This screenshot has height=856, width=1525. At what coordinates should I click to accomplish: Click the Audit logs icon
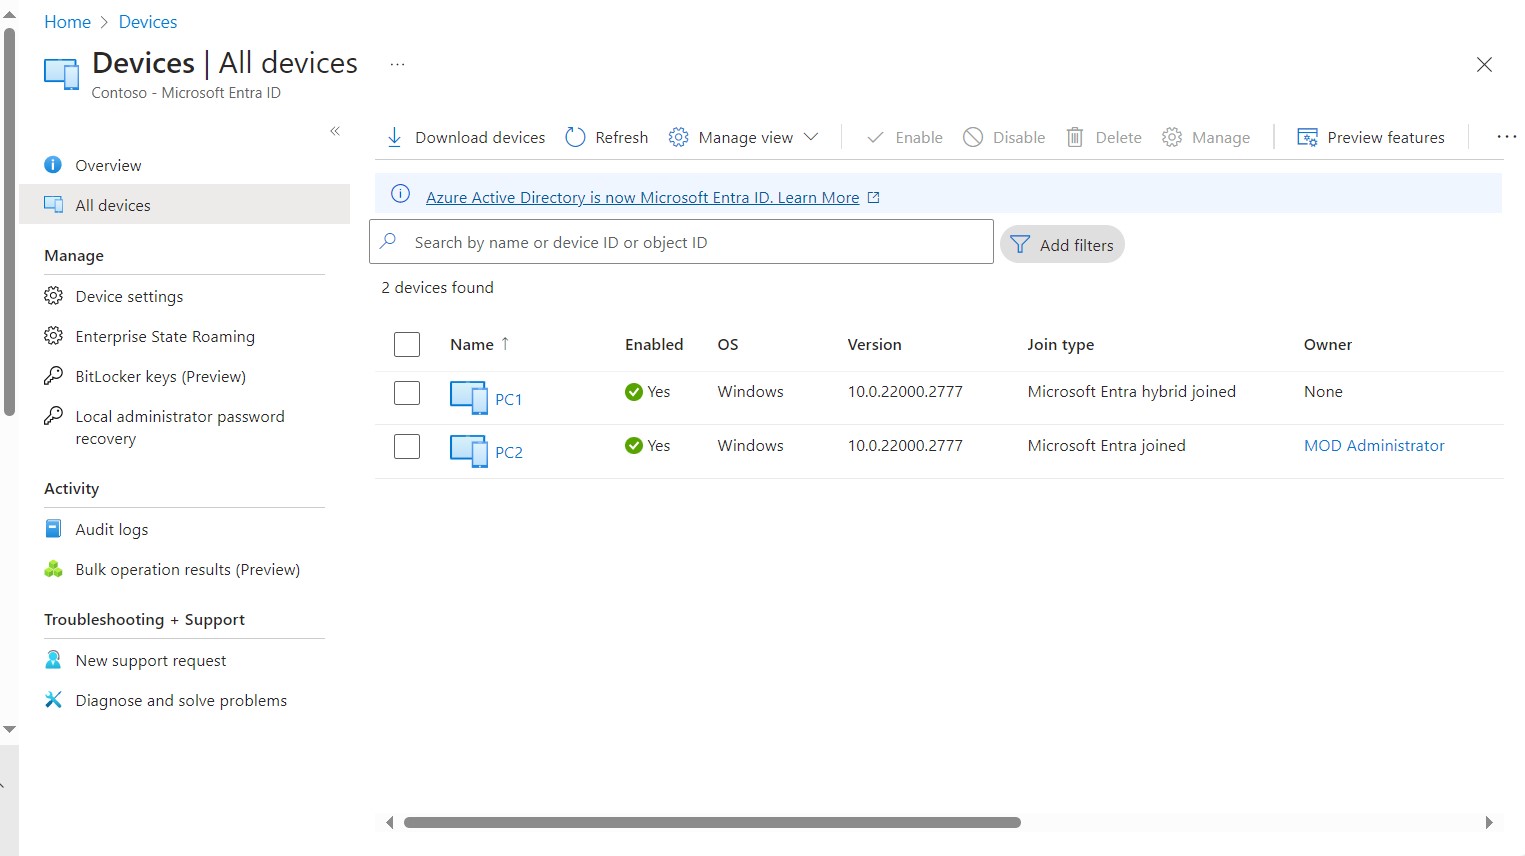coord(53,528)
